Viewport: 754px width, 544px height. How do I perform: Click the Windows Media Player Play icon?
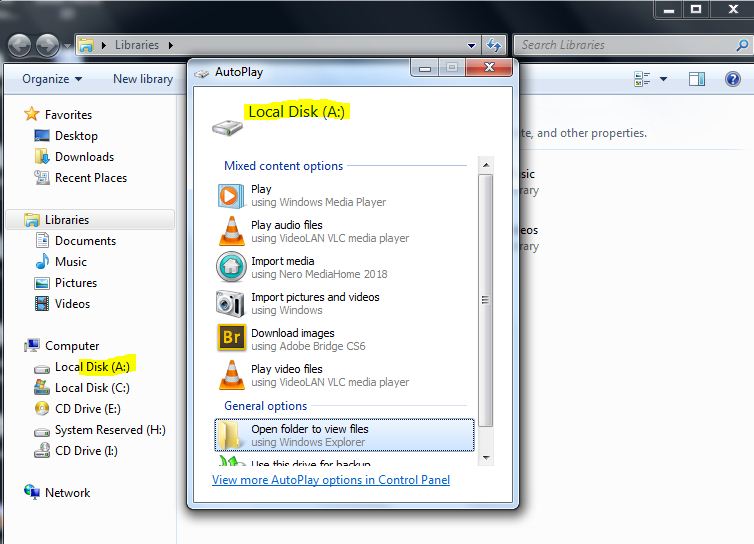pos(230,196)
